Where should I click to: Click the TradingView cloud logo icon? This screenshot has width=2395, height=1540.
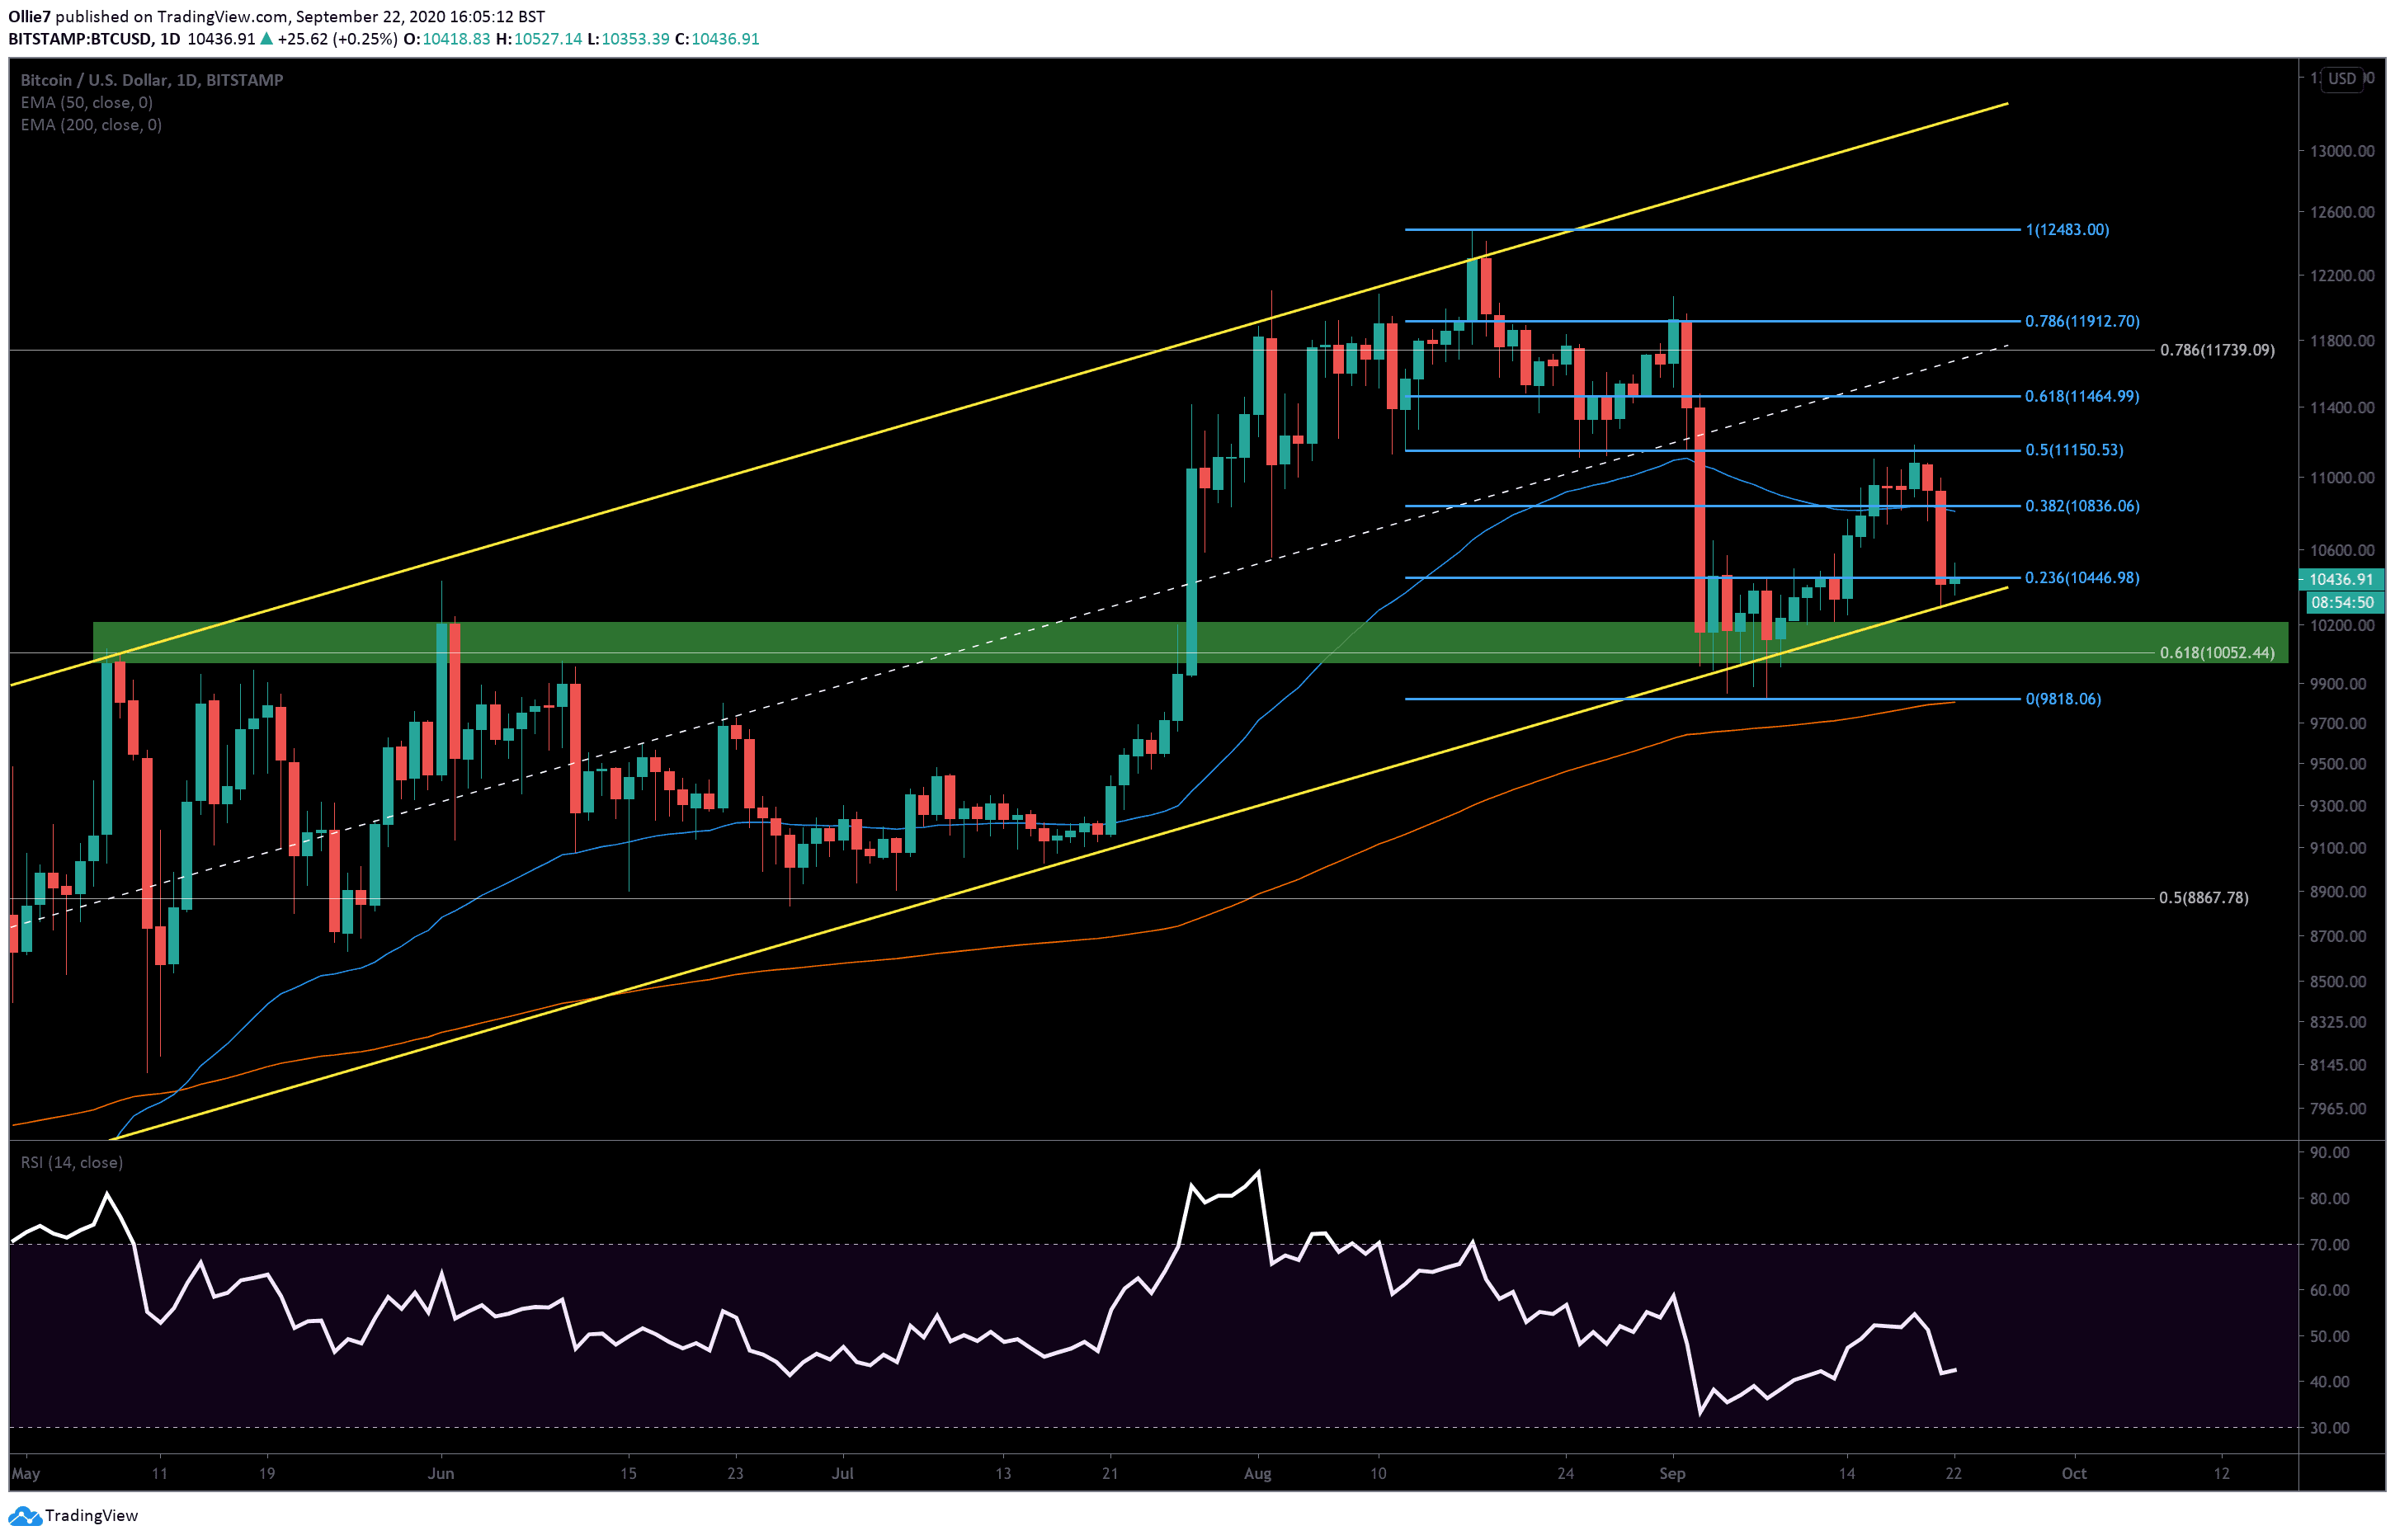24,1516
